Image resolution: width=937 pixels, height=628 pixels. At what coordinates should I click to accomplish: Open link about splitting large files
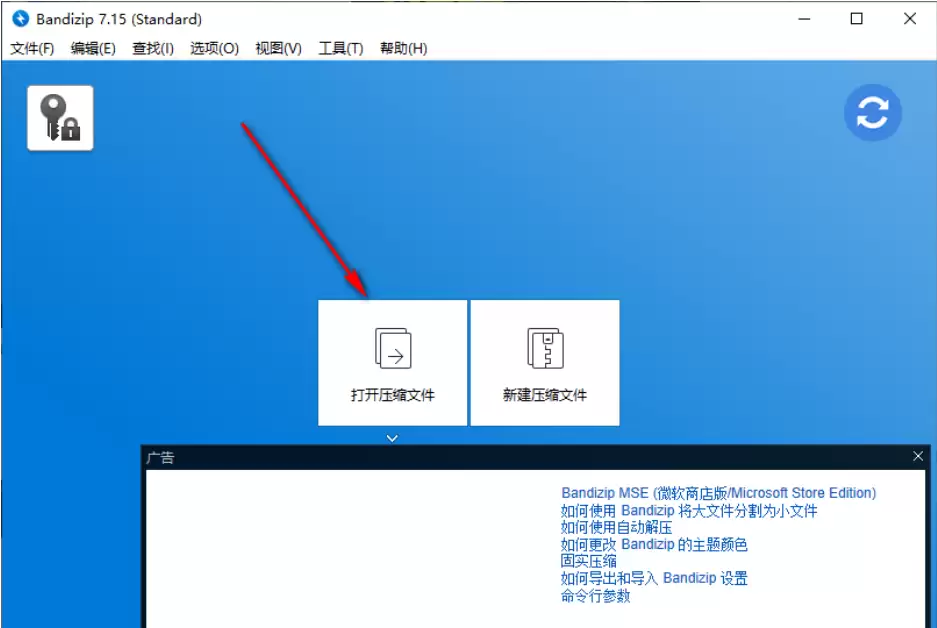coord(689,511)
